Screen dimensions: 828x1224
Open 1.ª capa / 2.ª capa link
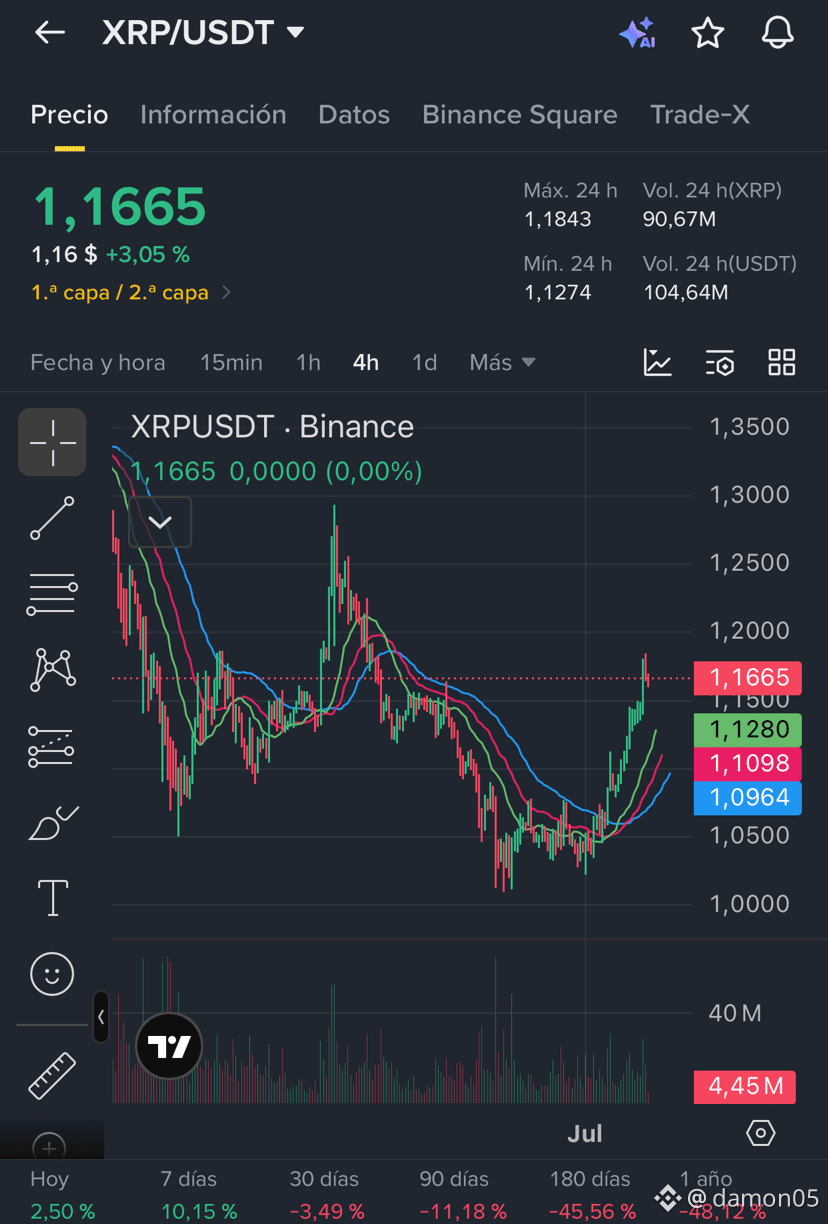click(x=131, y=293)
